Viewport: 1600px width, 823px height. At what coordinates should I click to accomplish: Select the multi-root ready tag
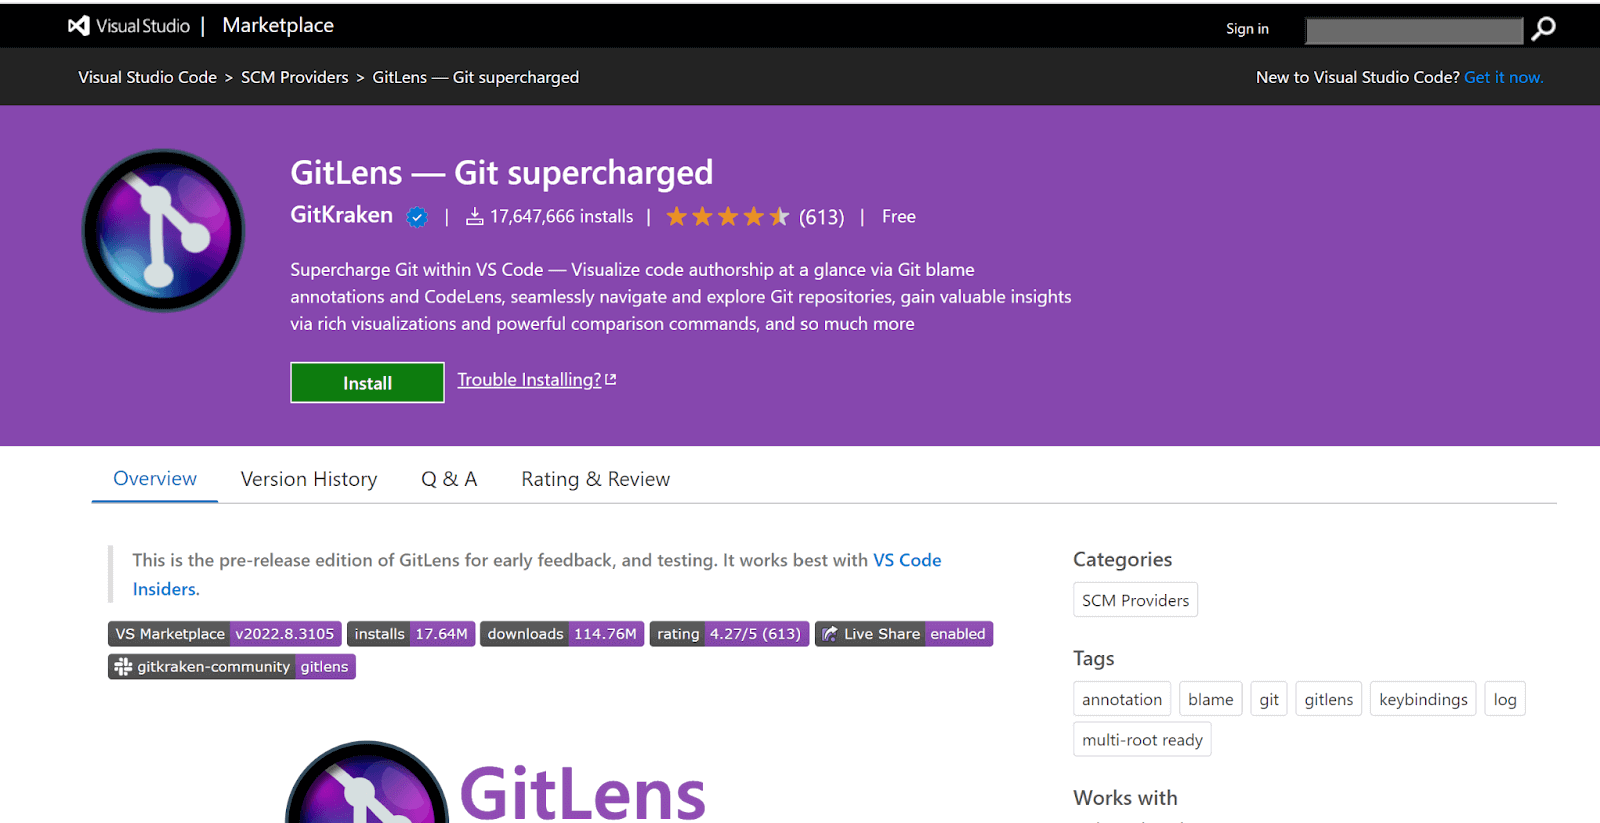pyautogui.click(x=1142, y=740)
